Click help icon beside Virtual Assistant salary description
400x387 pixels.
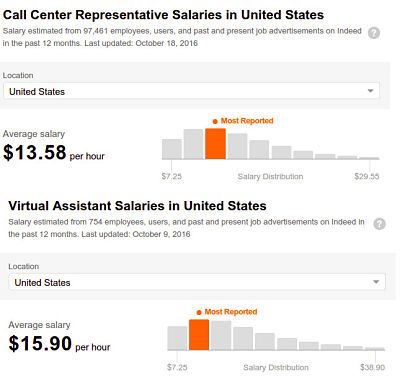click(x=379, y=224)
